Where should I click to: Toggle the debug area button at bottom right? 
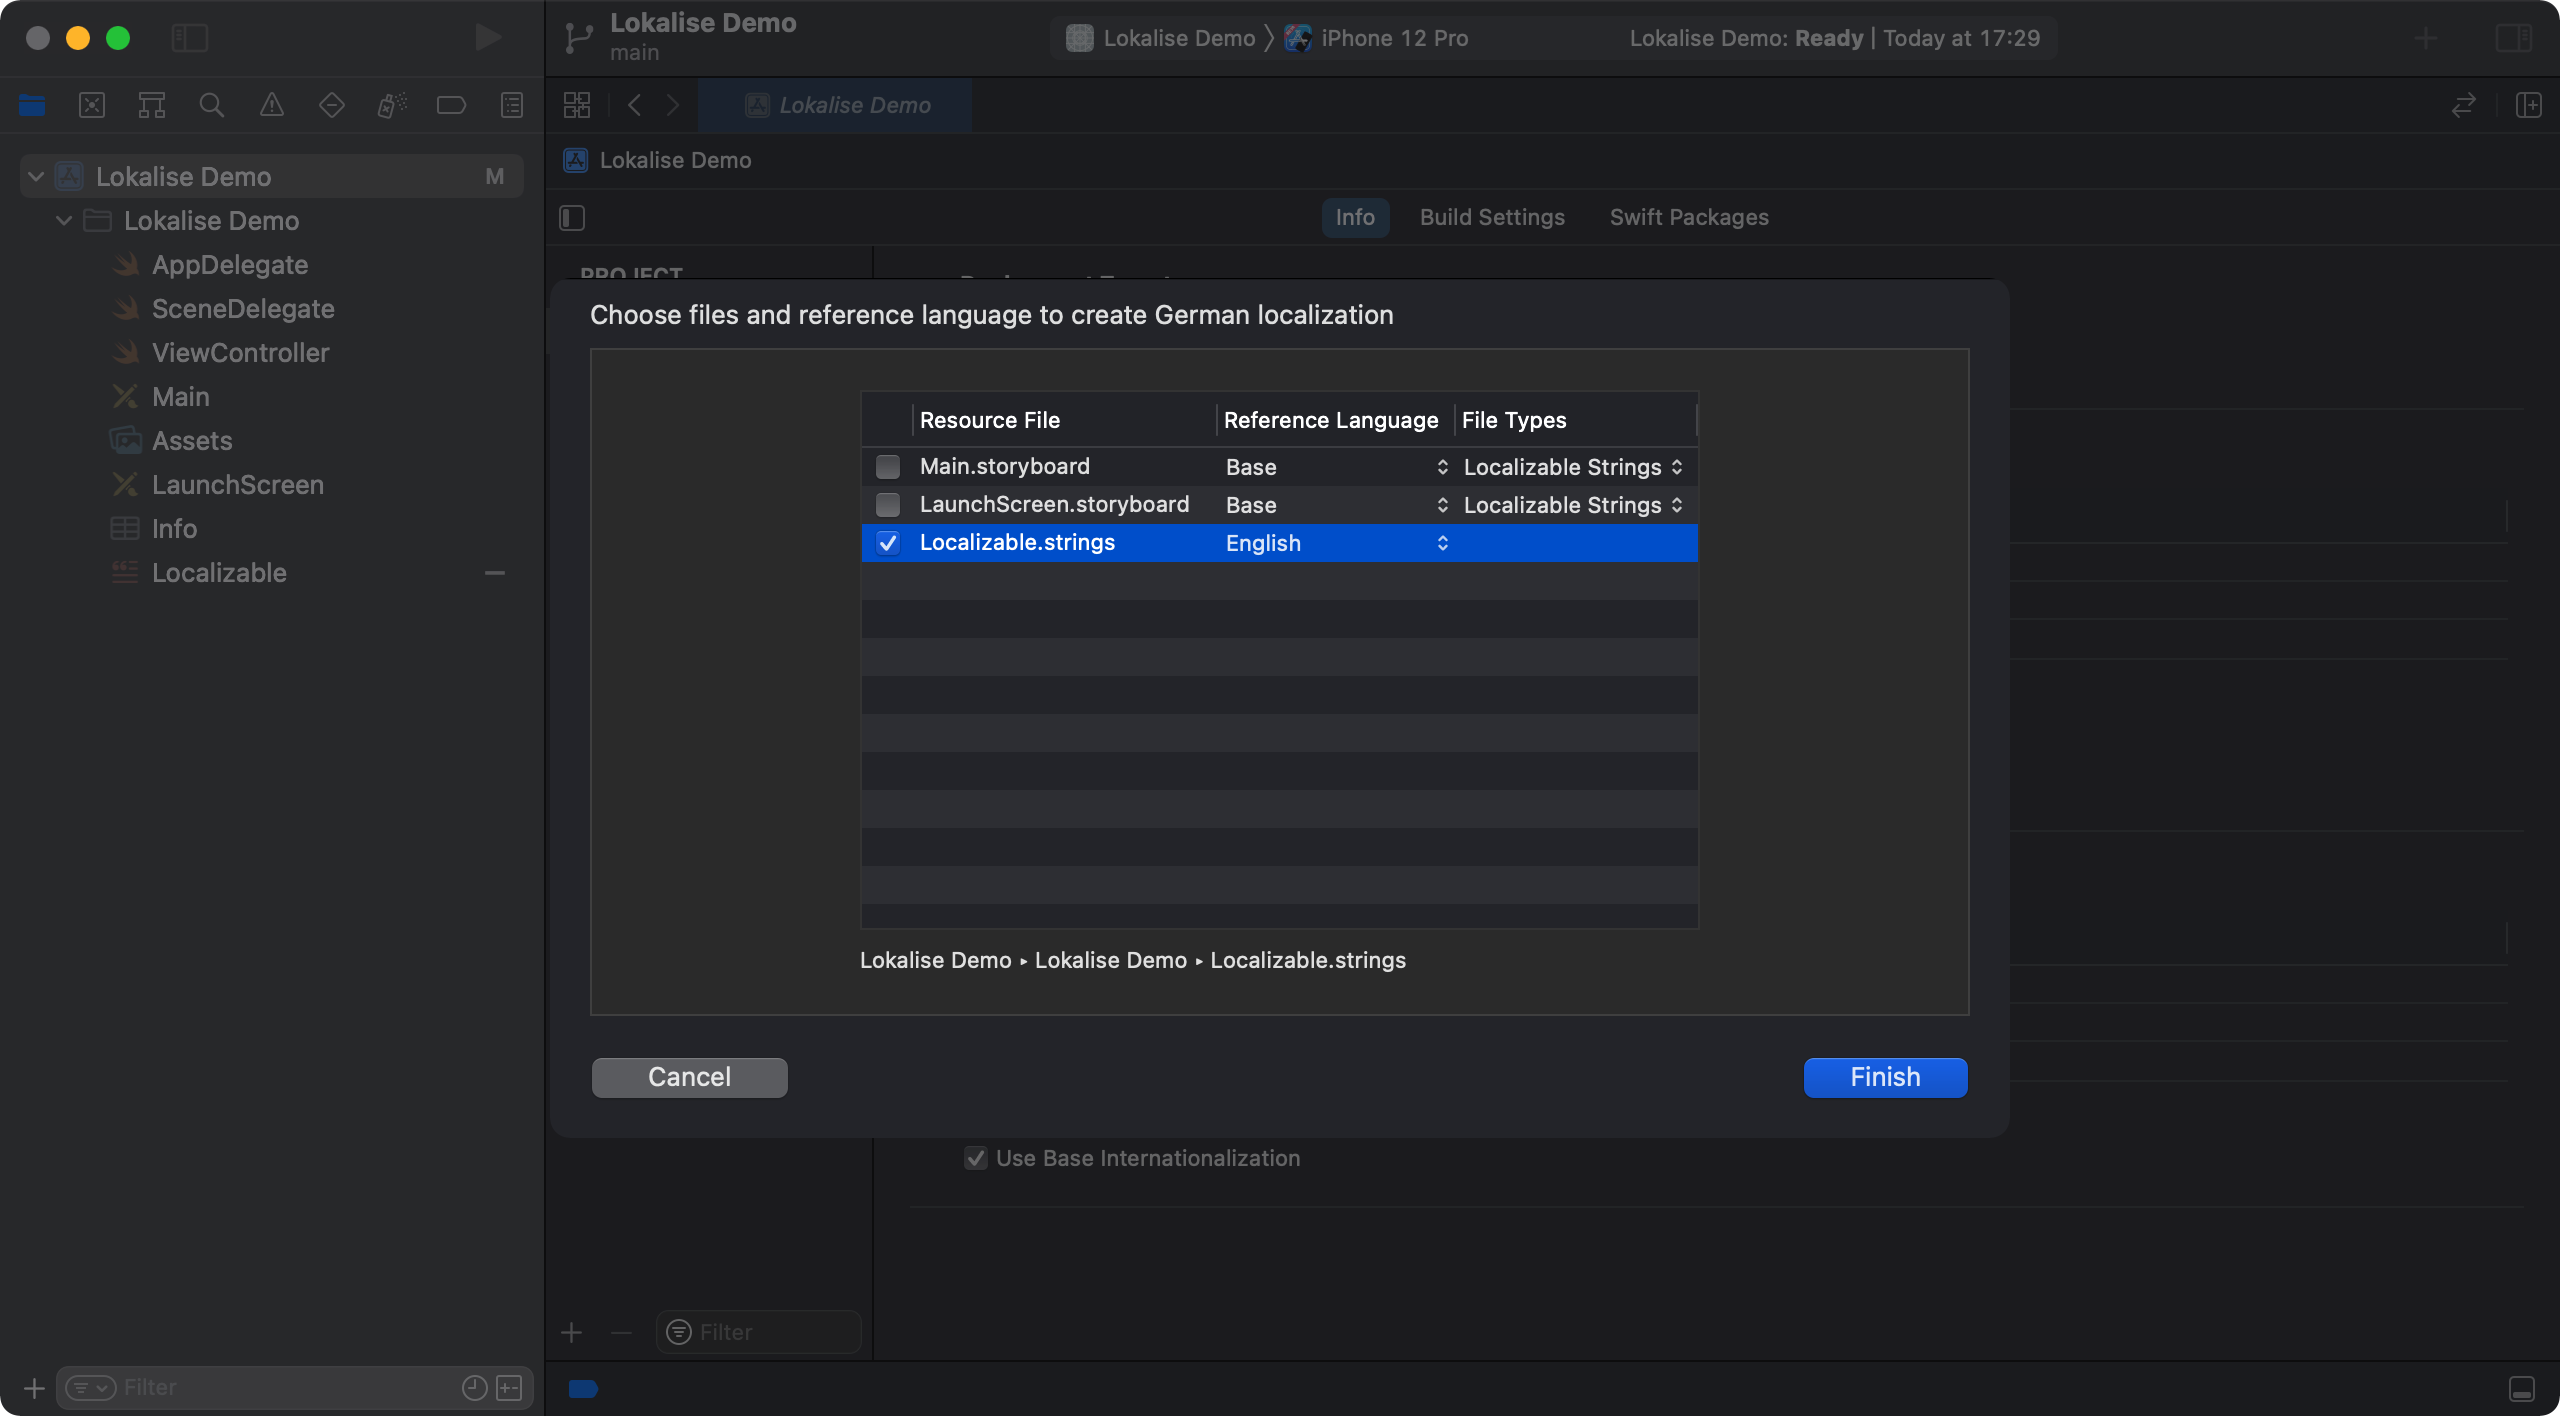[2522, 1389]
